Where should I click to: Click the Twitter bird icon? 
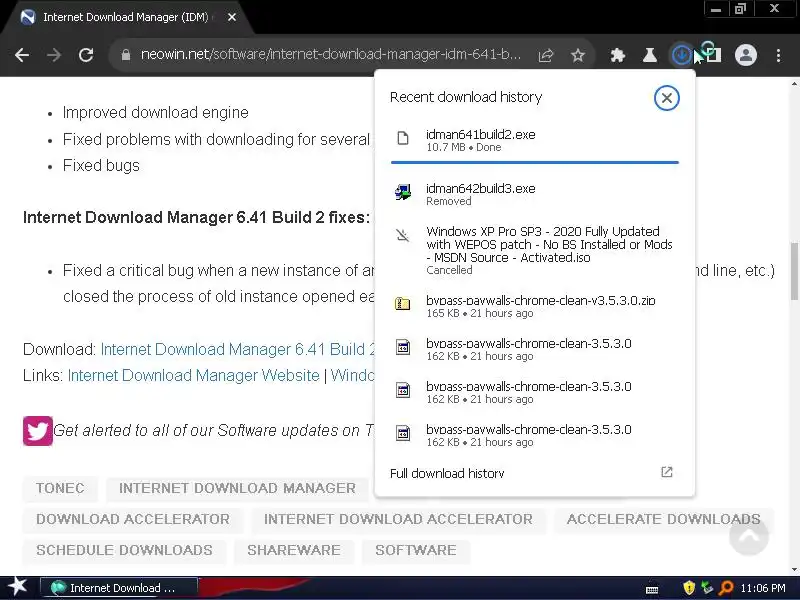click(x=38, y=431)
